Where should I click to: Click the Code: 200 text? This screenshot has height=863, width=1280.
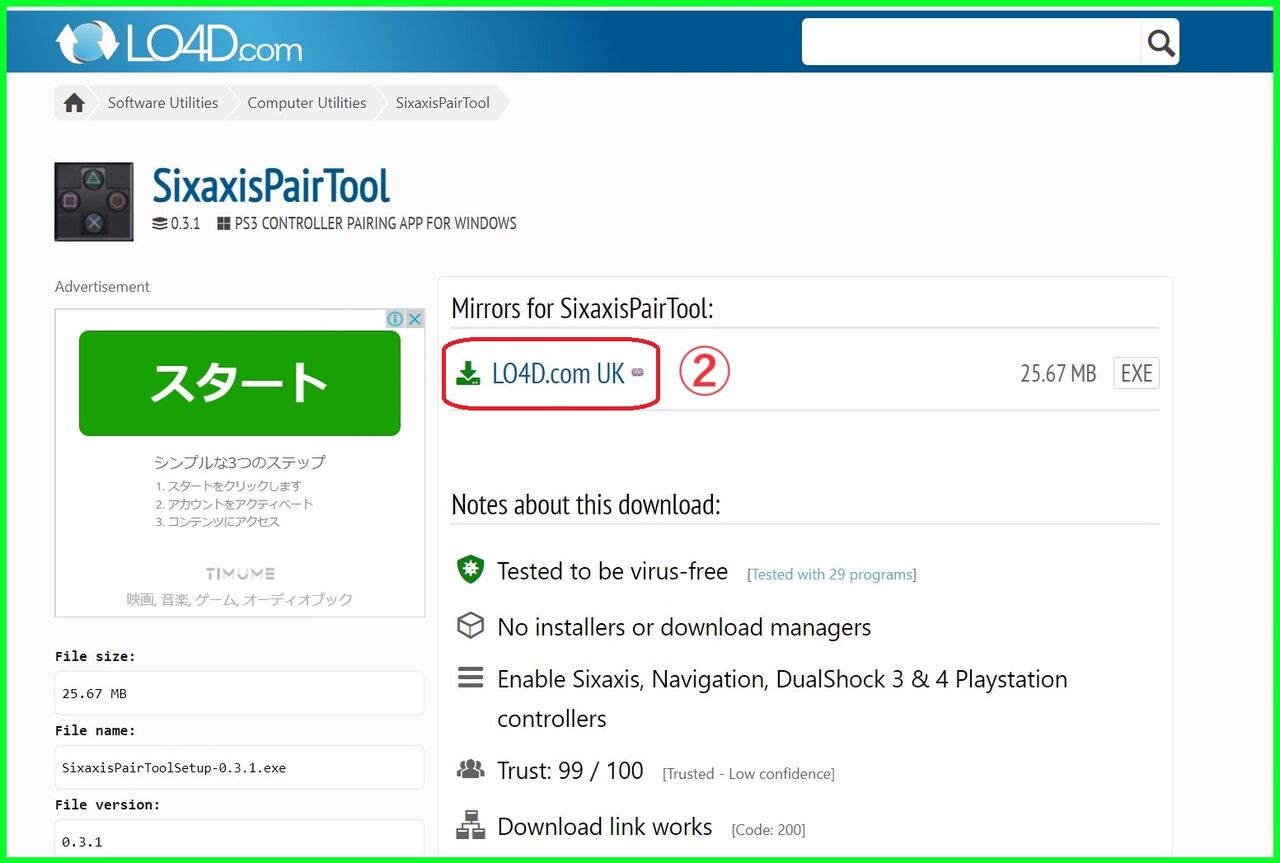coord(768,830)
